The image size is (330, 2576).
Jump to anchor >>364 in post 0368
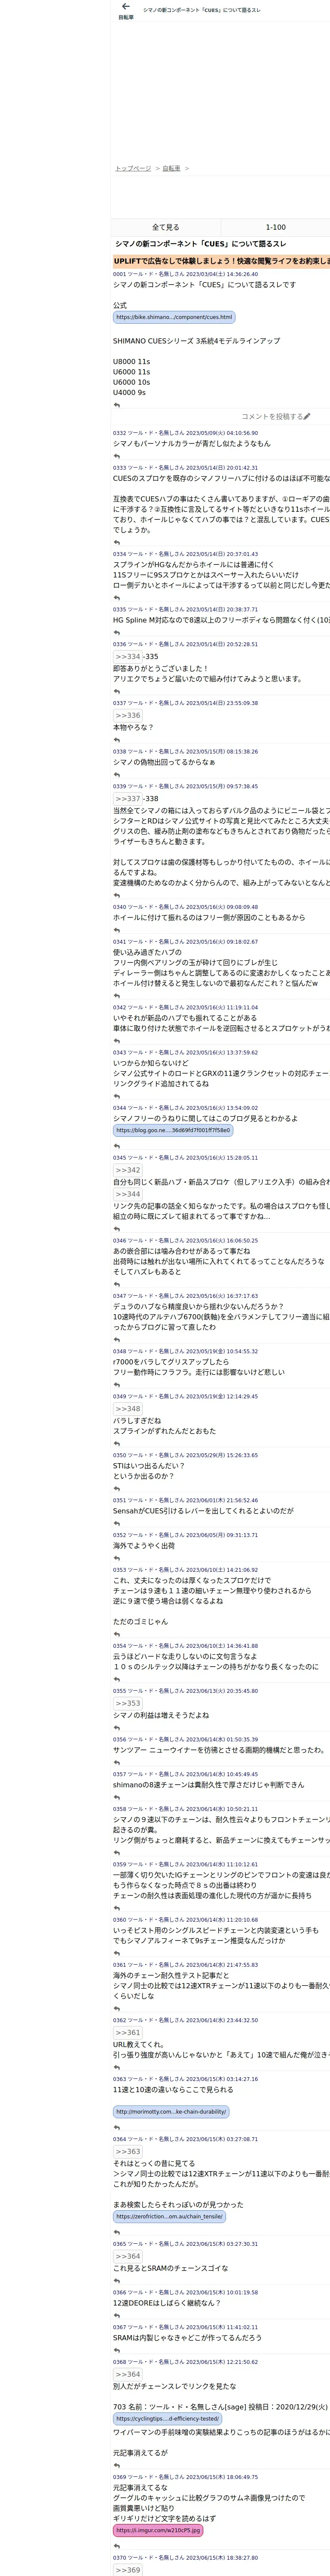click(128, 2374)
